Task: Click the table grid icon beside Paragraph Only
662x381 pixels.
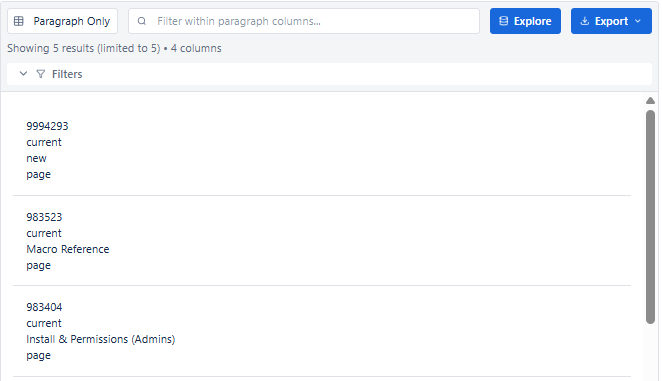Action: coord(19,21)
